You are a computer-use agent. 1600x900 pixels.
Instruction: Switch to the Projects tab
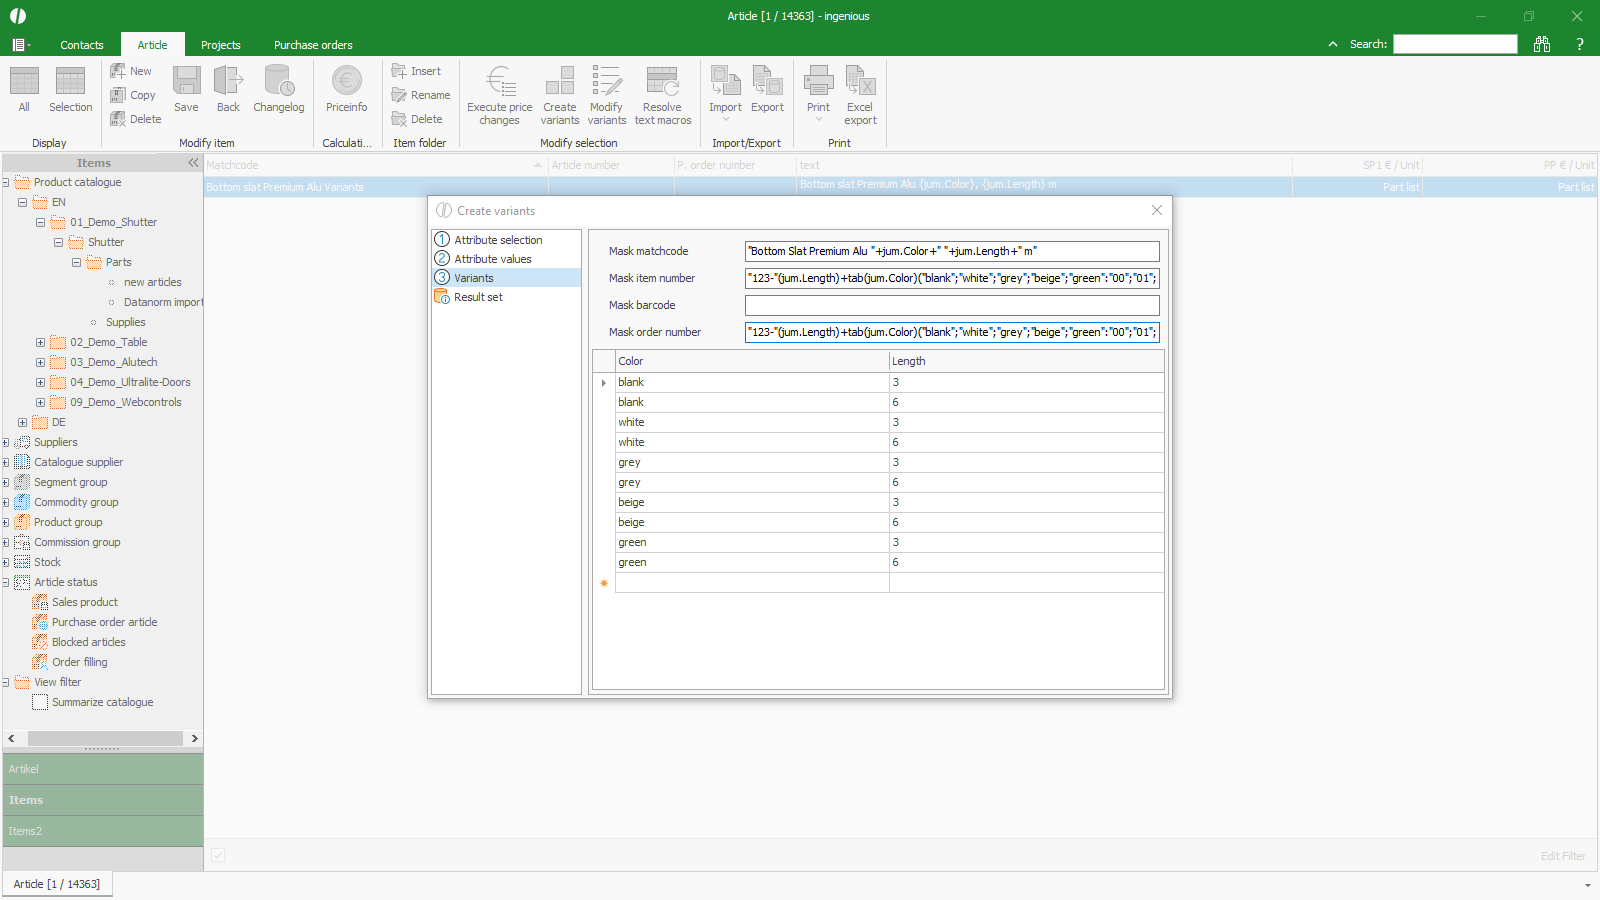pyautogui.click(x=220, y=45)
